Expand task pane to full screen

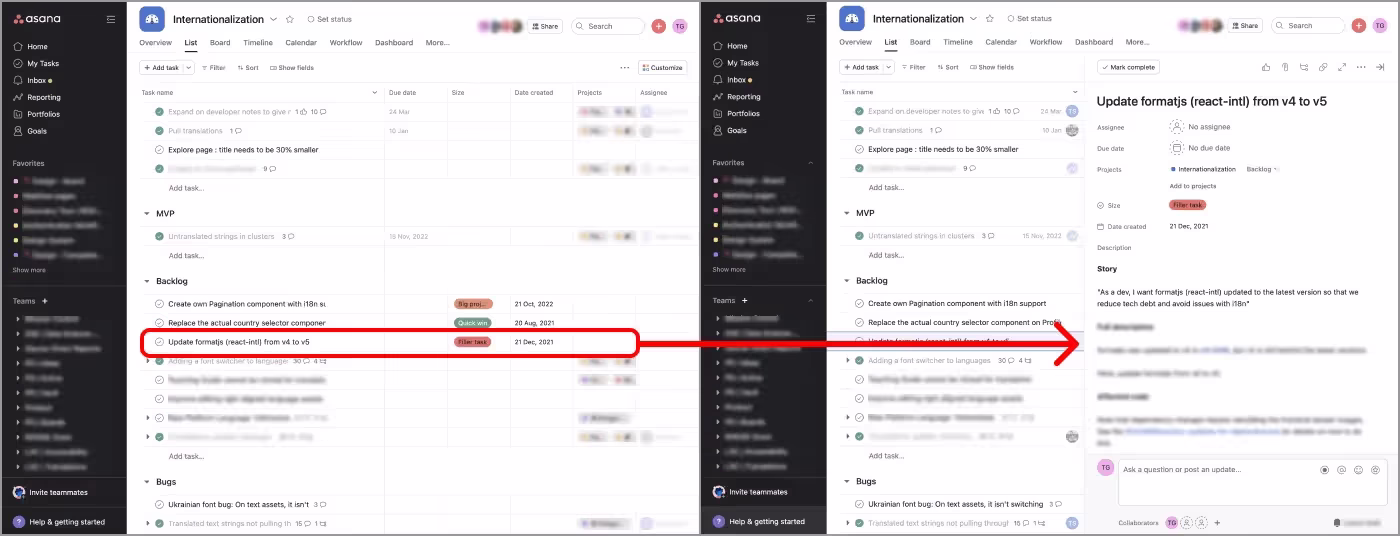[x=1342, y=67]
